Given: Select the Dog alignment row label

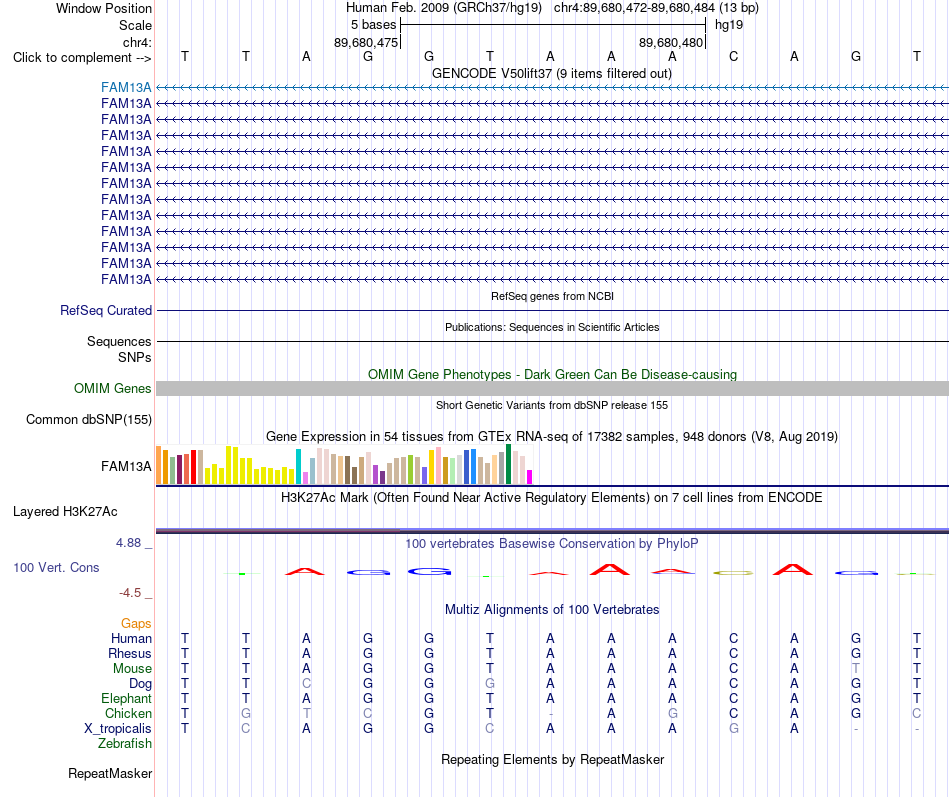Looking at the screenshot, I should [140, 684].
